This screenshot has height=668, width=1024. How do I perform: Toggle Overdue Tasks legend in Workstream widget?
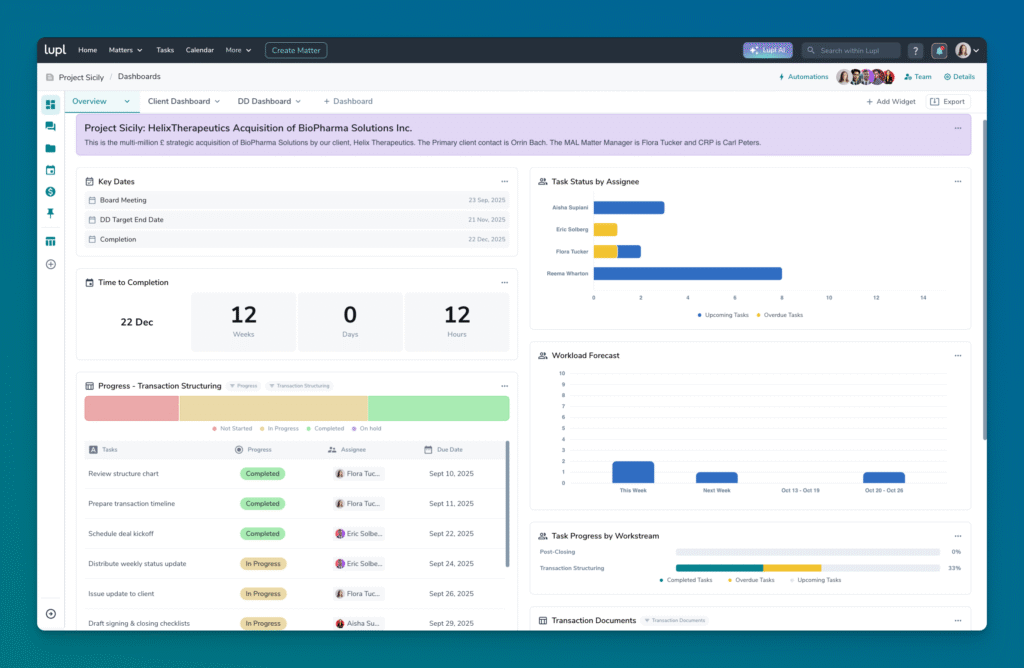(750, 580)
